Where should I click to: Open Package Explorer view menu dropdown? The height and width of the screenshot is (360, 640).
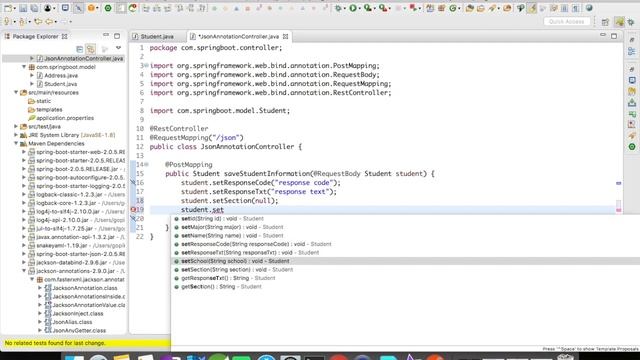coord(118,49)
